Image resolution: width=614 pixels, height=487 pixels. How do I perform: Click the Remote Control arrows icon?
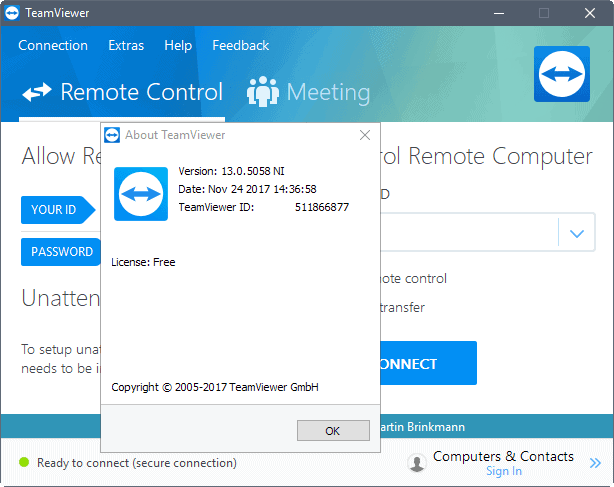tap(37, 92)
